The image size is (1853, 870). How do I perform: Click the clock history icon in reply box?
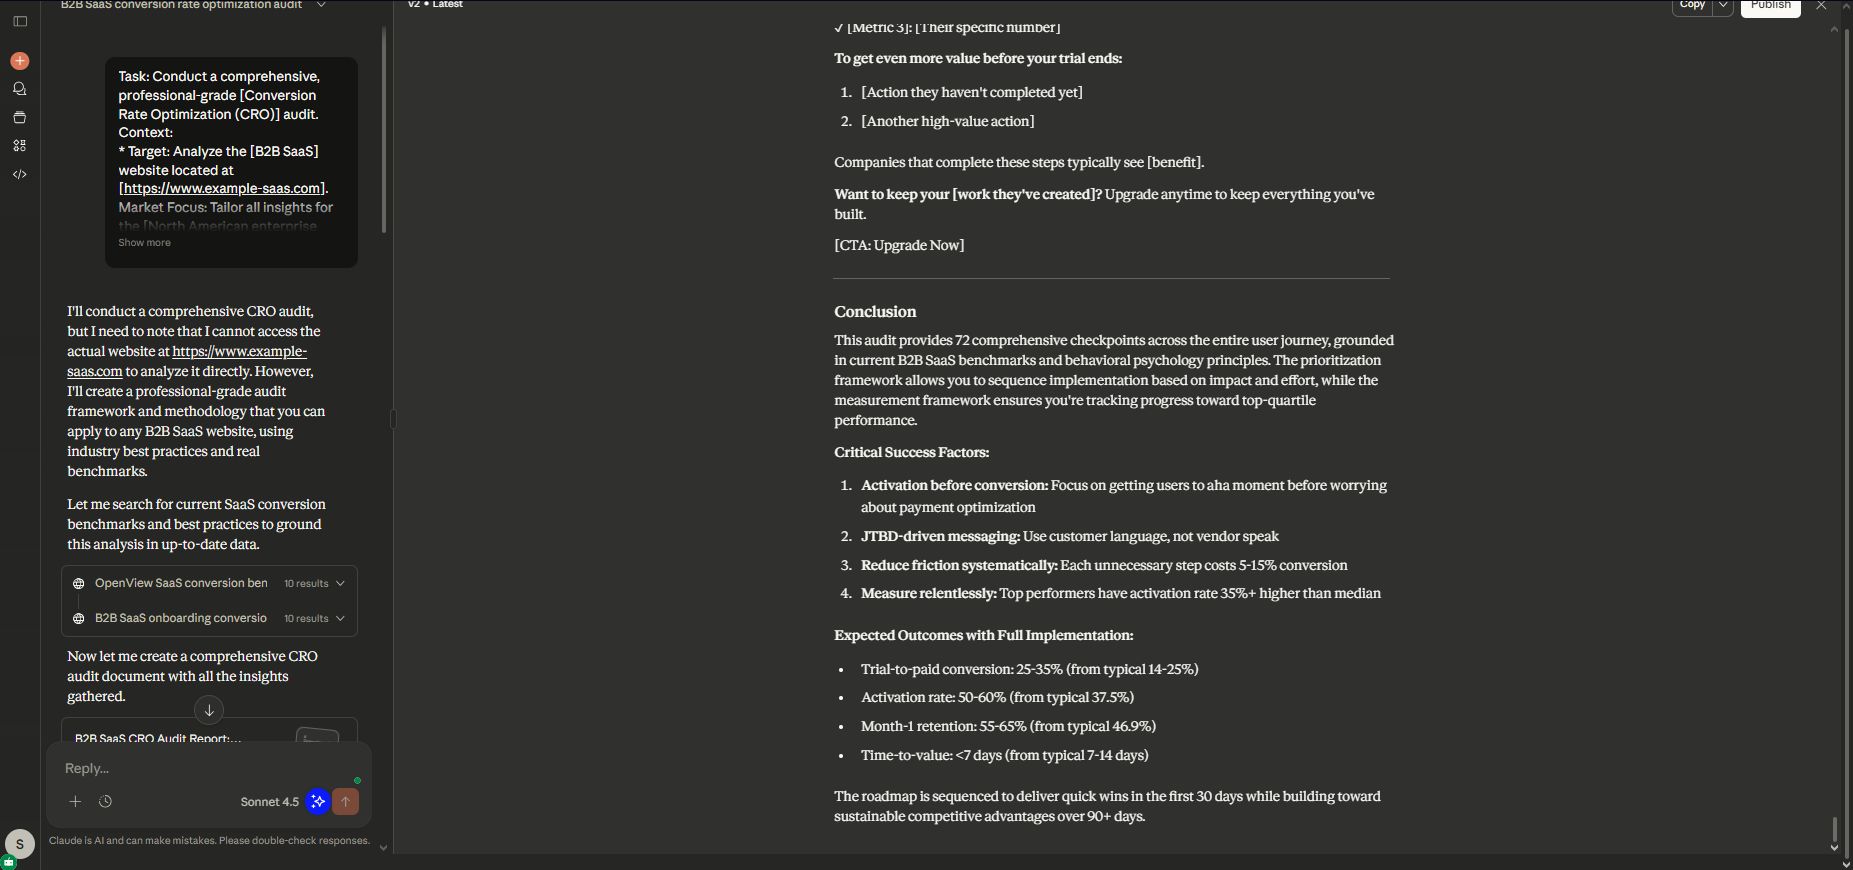click(106, 801)
